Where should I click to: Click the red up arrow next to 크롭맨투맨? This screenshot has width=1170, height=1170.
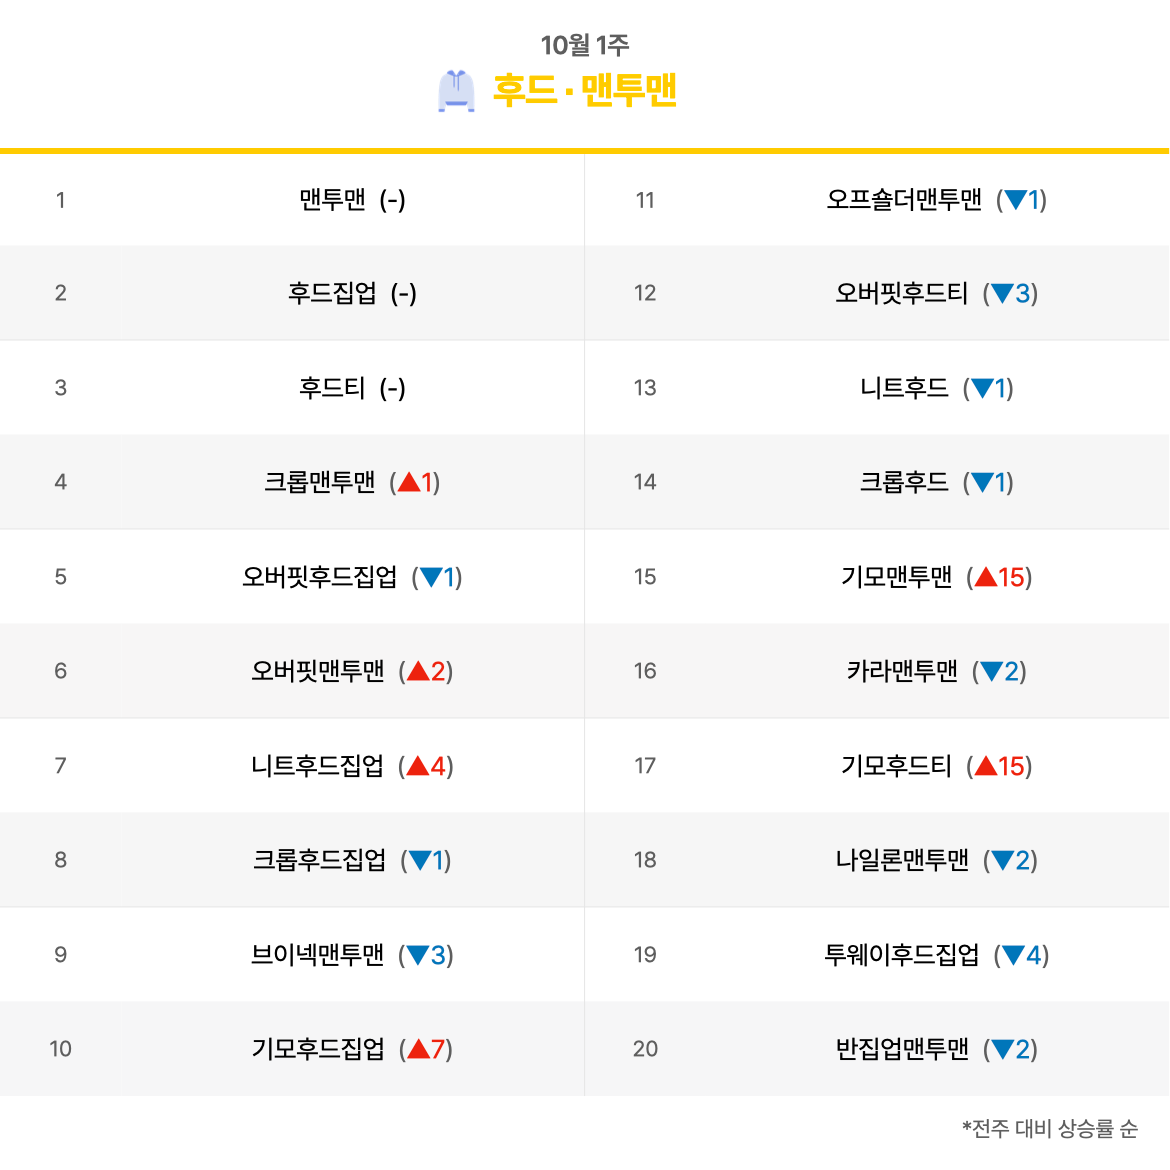(409, 482)
